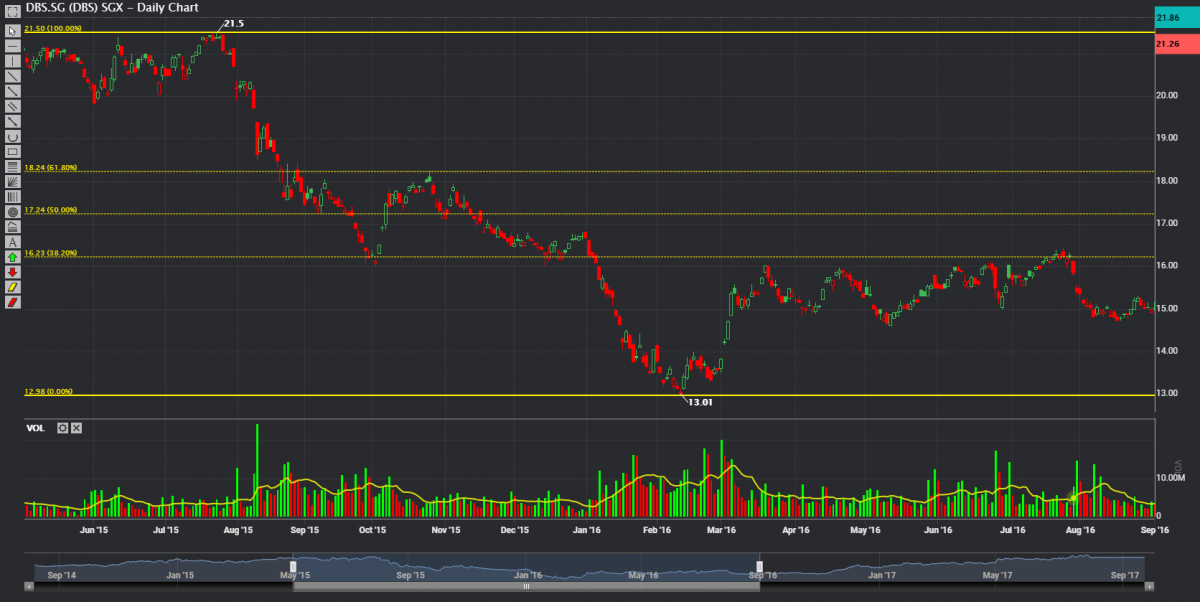Click the 21.5 peak price label
The height and width of the screenshot is (602, 1200).
[x=232, y=22]
